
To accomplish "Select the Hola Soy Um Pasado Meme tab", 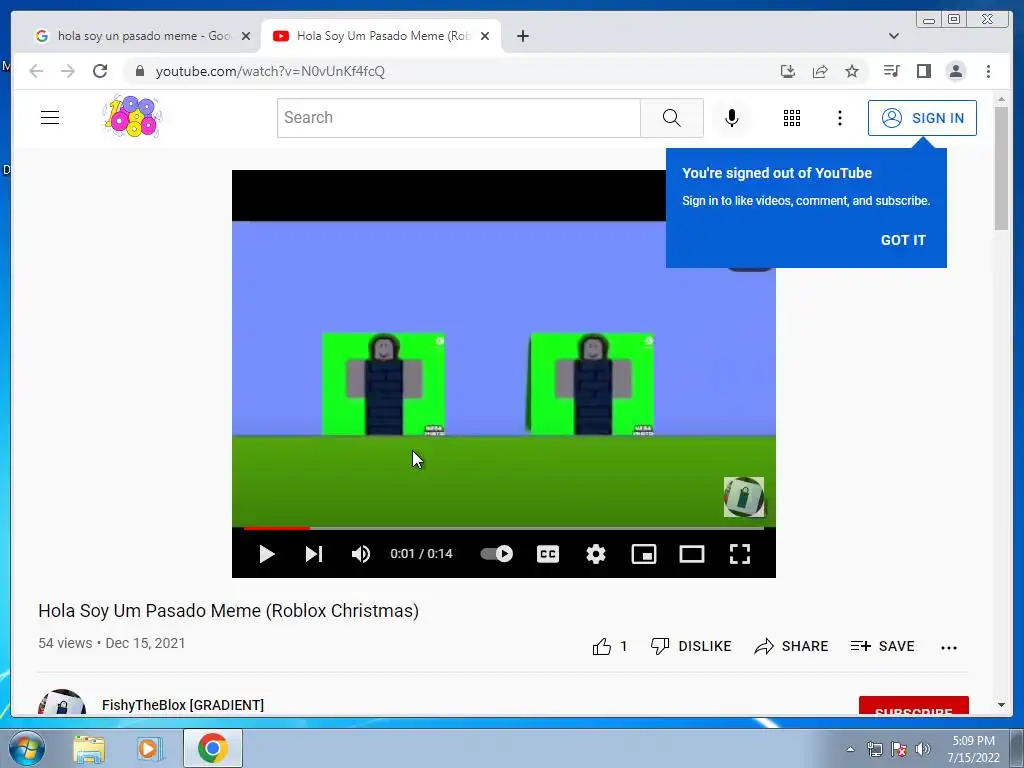I will pyautogui.click(x=382, y=36).
